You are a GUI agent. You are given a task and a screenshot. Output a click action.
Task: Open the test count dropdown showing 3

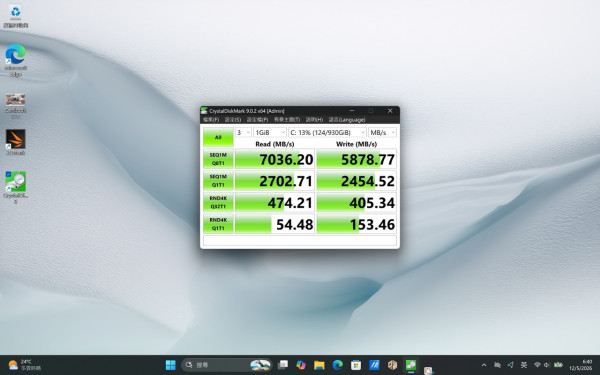243,132
